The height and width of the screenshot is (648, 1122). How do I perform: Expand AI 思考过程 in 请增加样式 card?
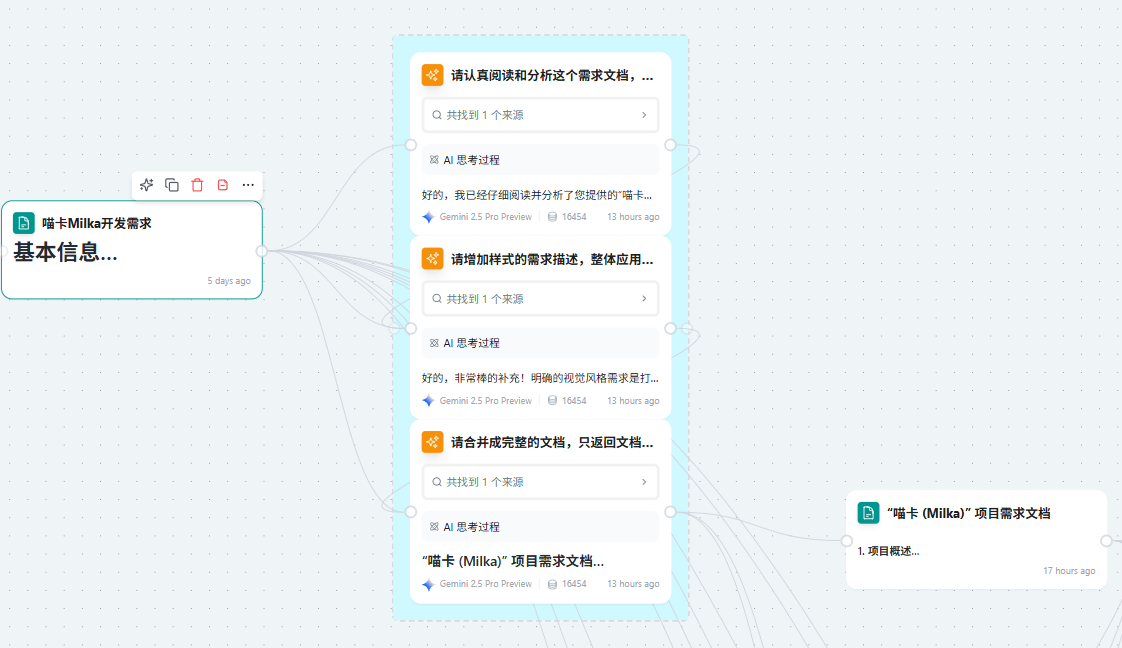(540, 343)
